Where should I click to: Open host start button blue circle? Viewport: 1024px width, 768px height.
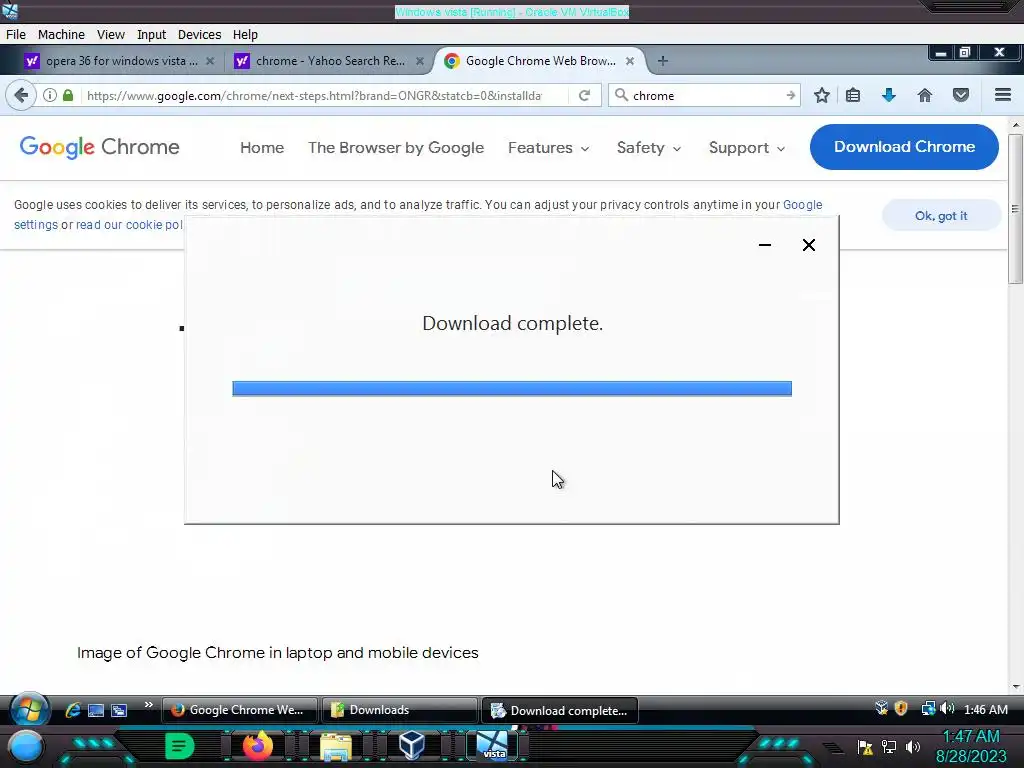click(x=25, y=746)
